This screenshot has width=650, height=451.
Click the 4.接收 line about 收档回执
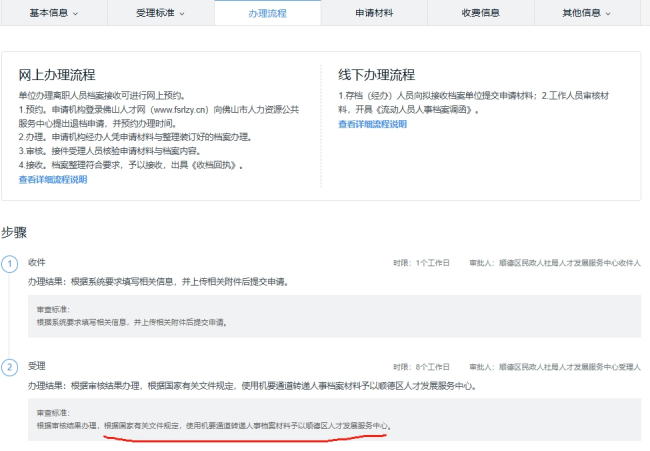tap(131, 165)
